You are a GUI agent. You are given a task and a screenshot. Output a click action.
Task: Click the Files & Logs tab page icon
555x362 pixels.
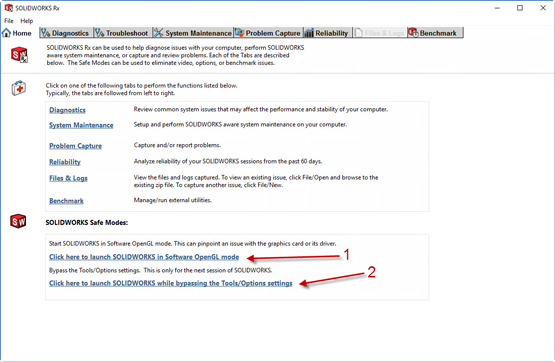(x=359, y=33)
